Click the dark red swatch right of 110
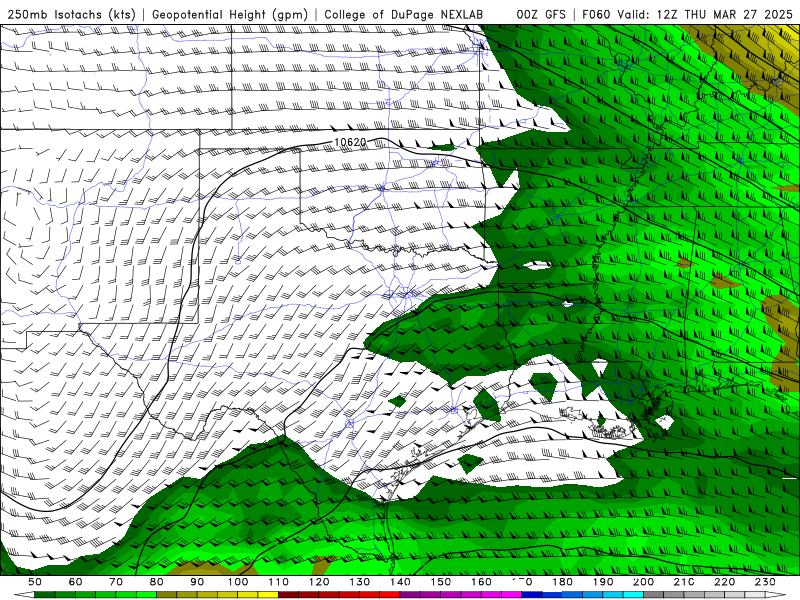Image resolution: width=800 pixels, height=600 pixels. (x=288, y=595)
